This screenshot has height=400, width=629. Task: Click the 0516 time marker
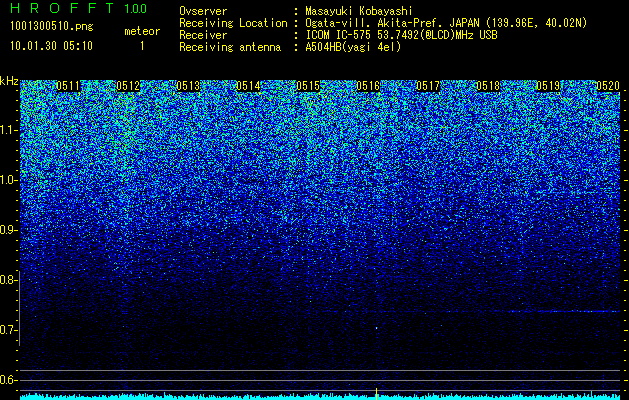[x=368, y=85]
